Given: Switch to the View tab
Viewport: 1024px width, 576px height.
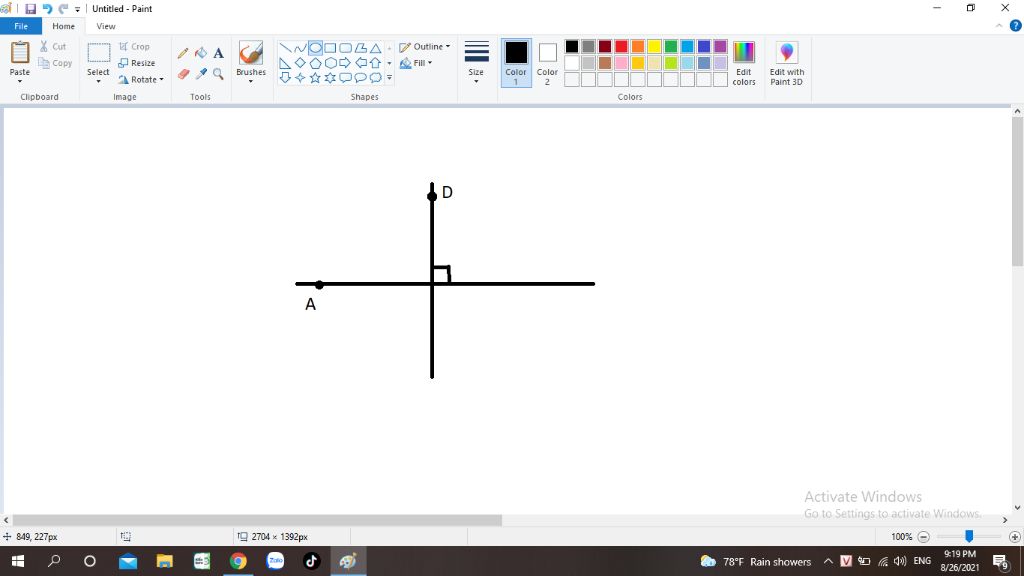Looking at the screenshot, I should (105, 26).
